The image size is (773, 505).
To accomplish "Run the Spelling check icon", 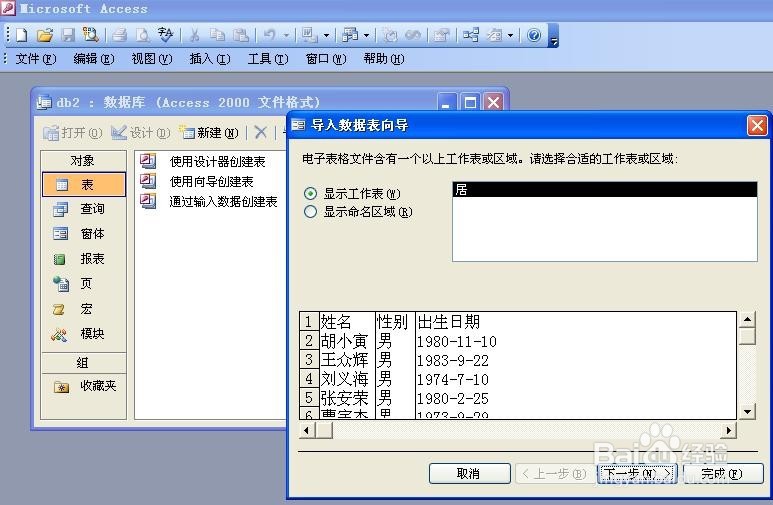I will [x=165, y=35].
